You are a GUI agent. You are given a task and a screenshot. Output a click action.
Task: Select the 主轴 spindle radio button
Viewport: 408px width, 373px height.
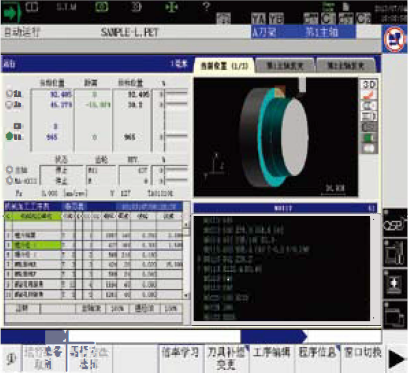pyautogui.click(x=10, y=170)
